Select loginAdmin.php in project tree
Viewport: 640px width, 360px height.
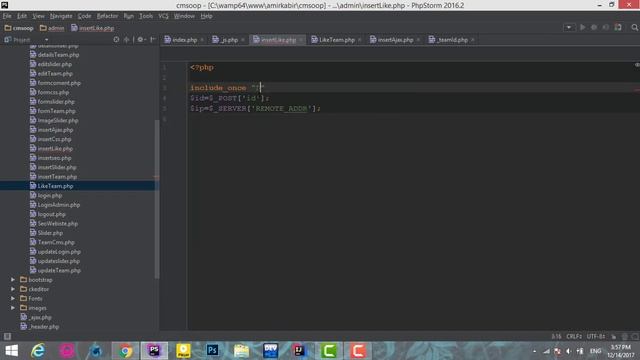point(58,204)
